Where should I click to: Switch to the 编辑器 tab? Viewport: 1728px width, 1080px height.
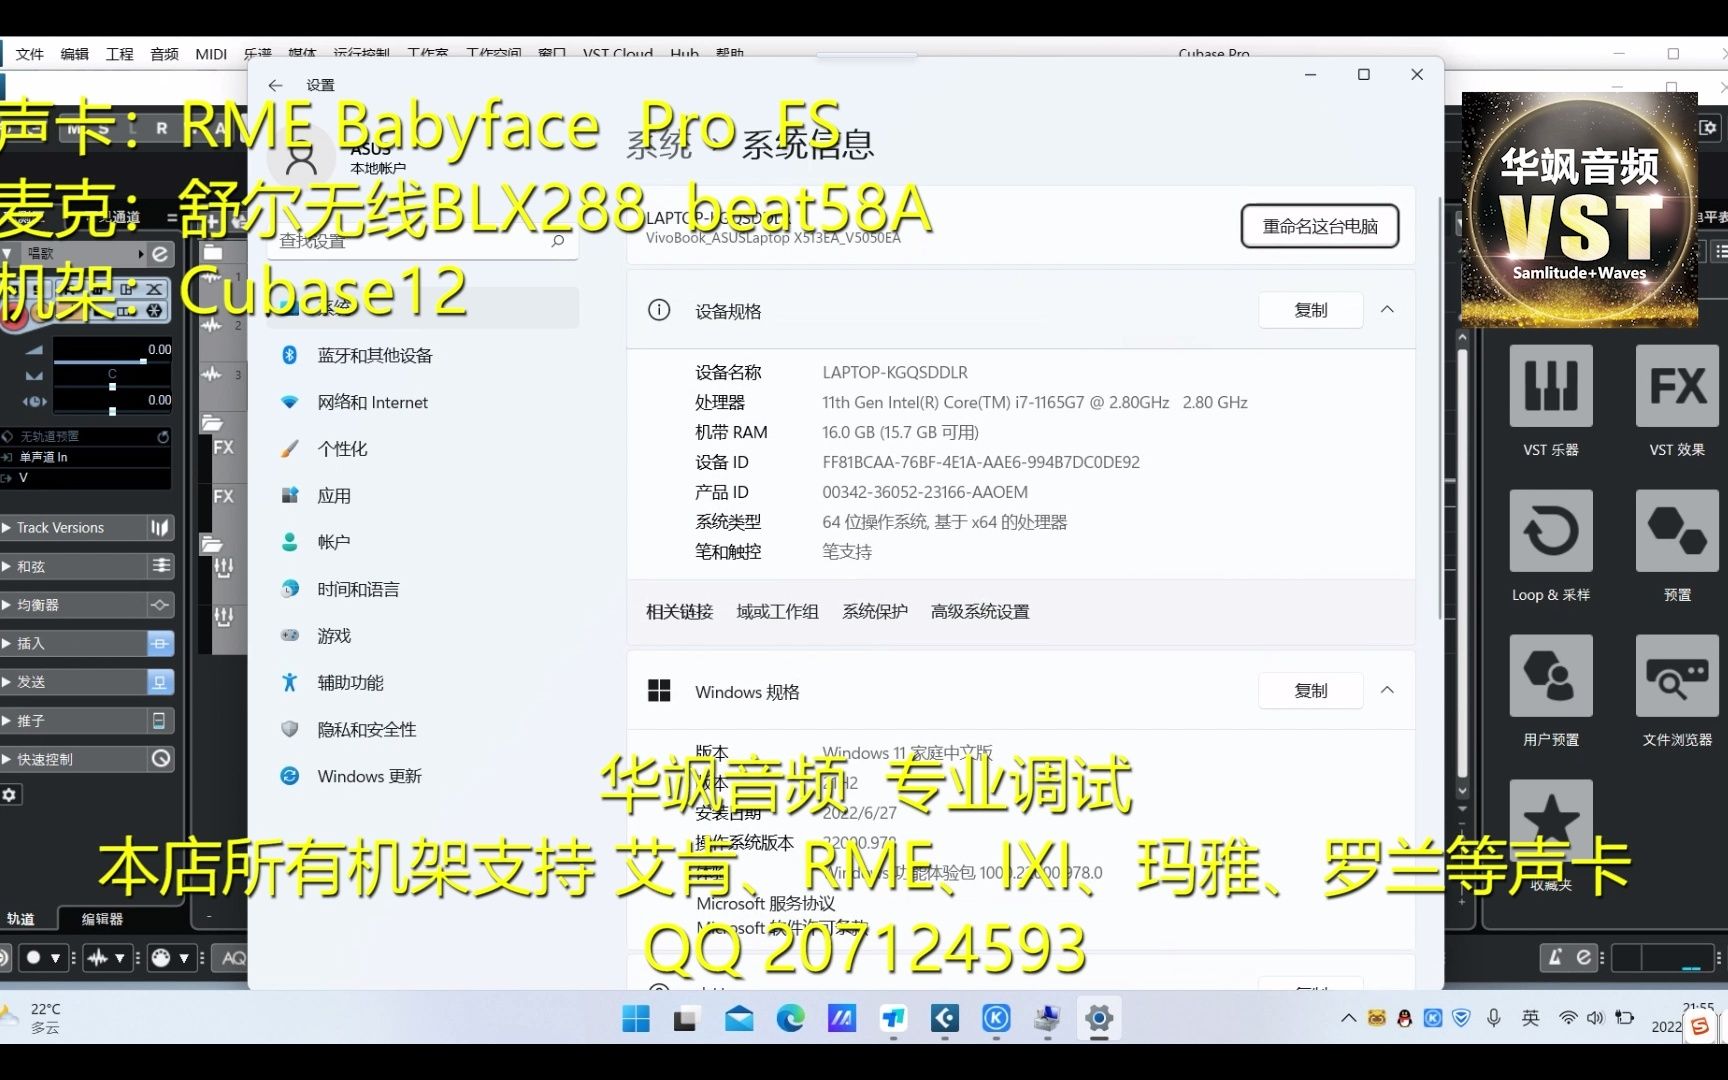pyautogui.click(x=103, y=919)
